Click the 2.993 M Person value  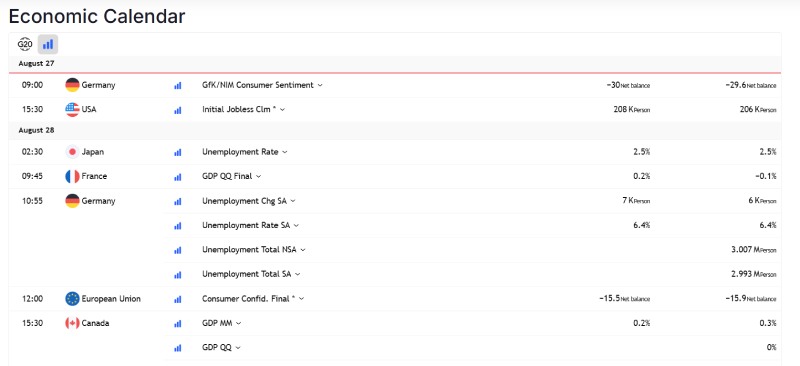[754, 274]
